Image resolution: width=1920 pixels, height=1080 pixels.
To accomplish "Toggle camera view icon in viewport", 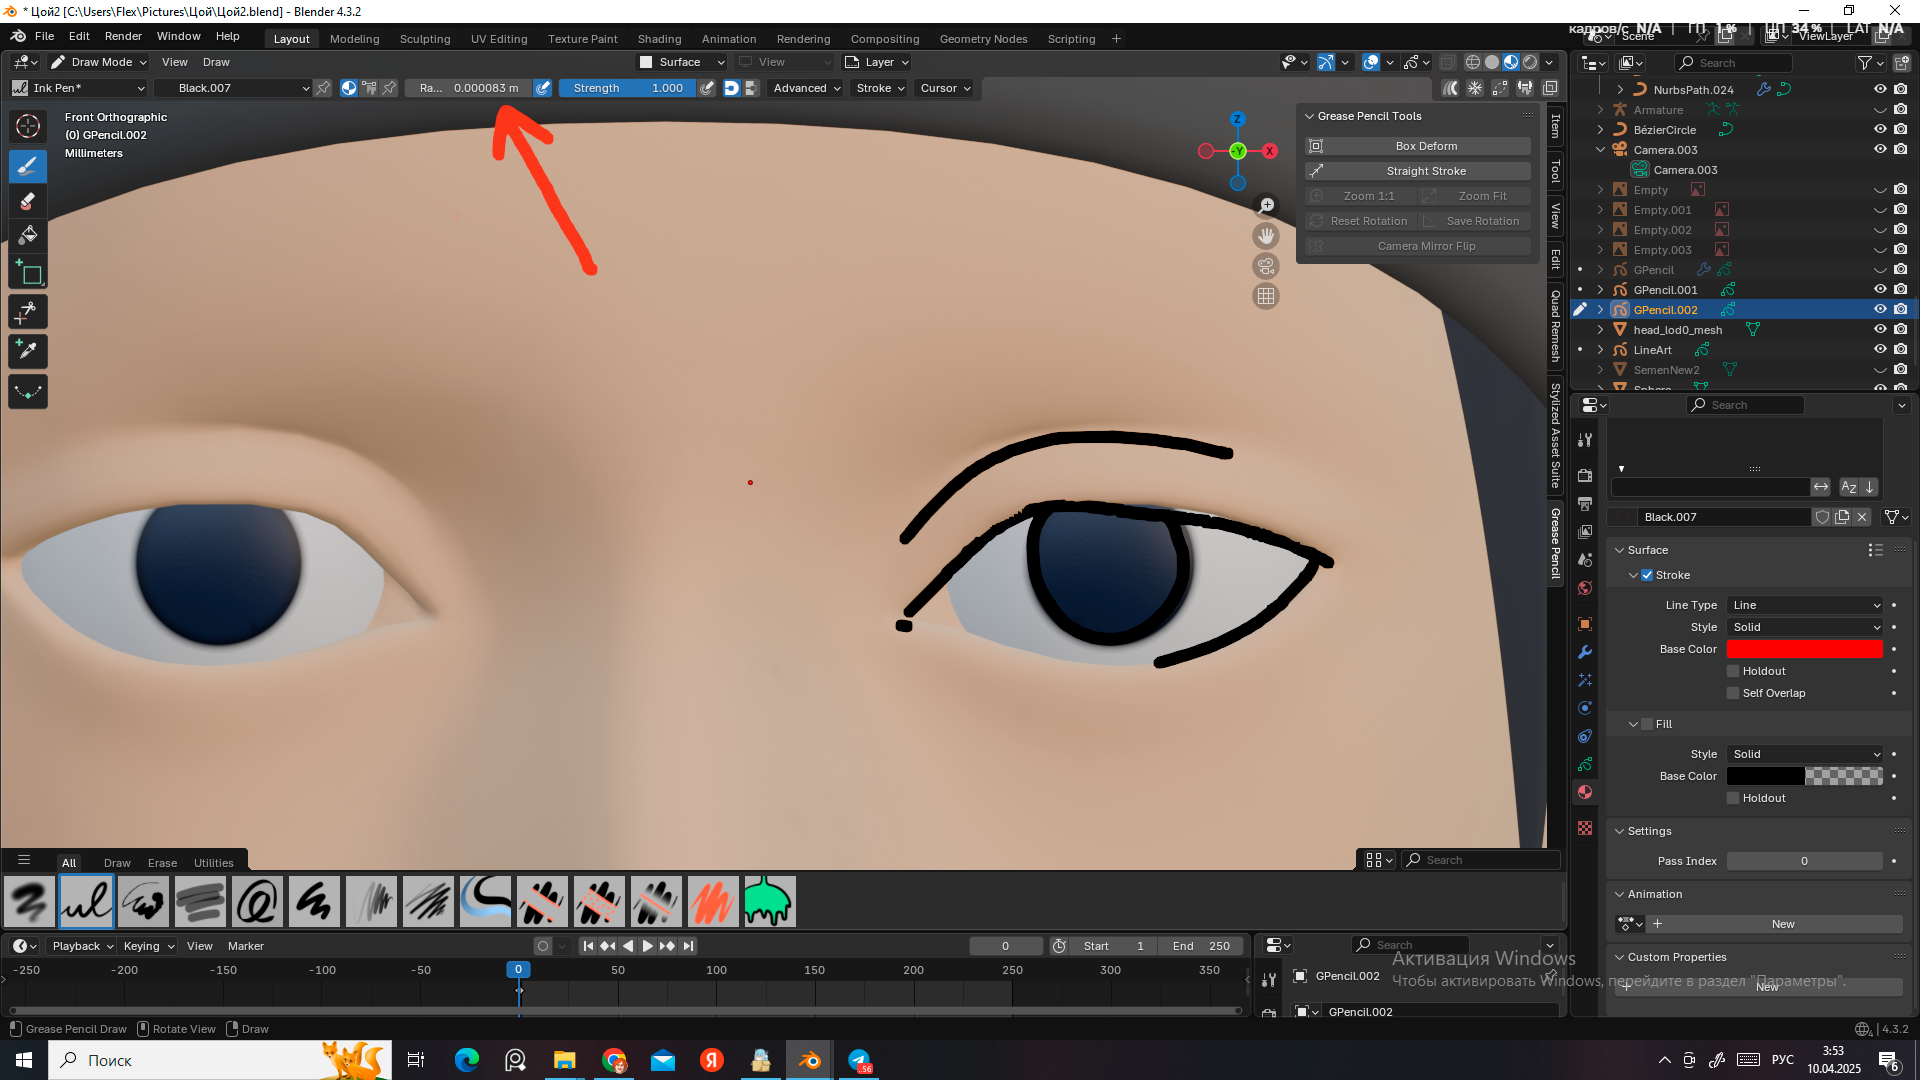I will (1266, 266).
